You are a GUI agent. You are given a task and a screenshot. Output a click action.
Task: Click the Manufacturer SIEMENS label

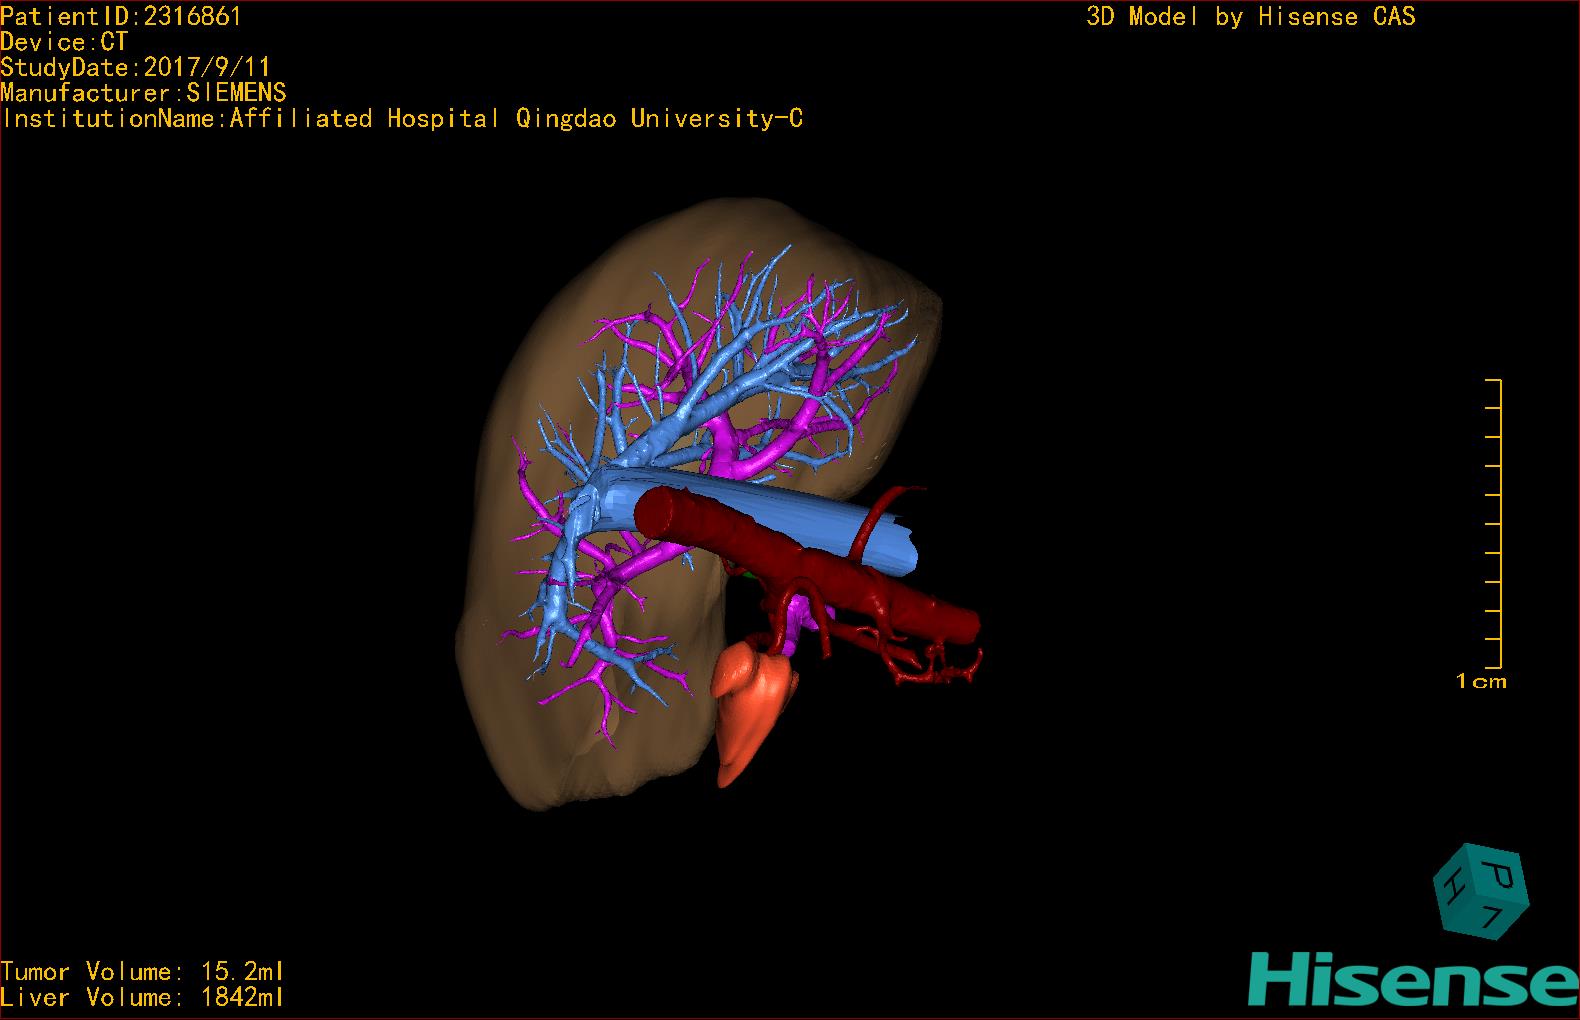143,93
